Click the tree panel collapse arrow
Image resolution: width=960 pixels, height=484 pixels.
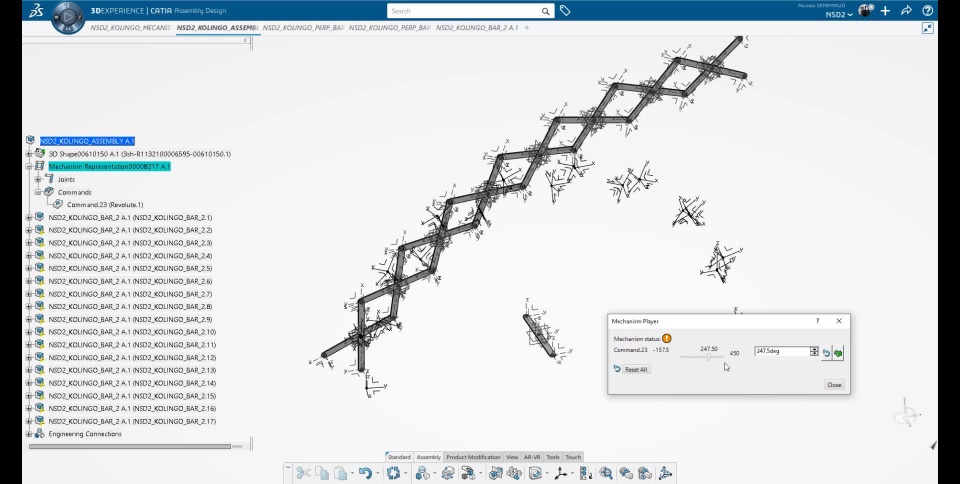coord(246,40)
